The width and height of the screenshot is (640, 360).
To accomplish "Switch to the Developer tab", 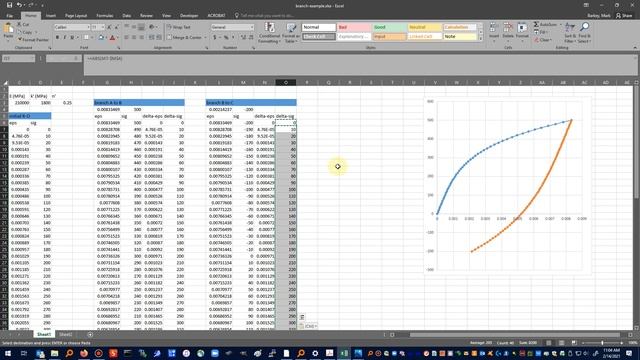I will point(189,16).
